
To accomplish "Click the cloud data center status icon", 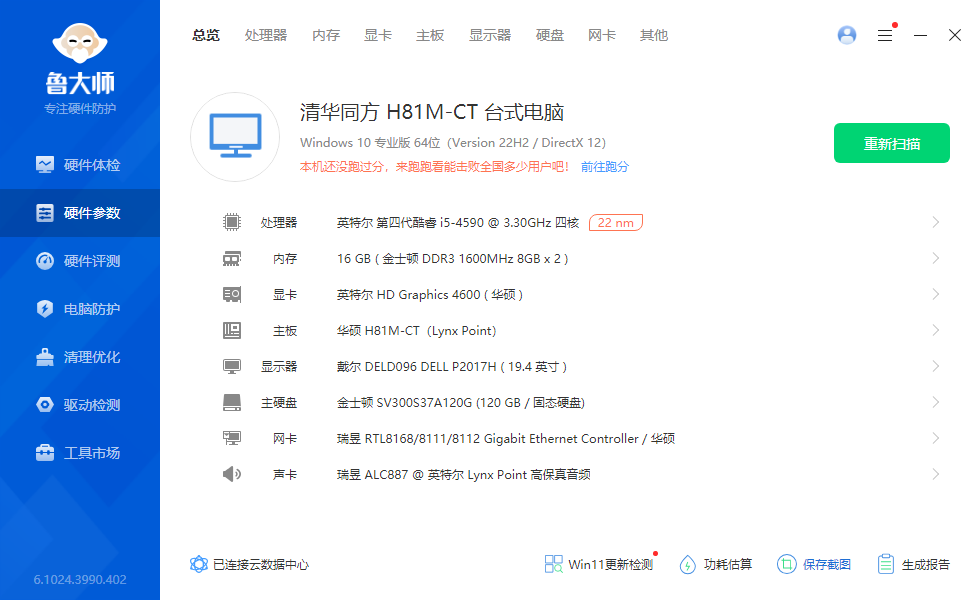I will [199, 564].
